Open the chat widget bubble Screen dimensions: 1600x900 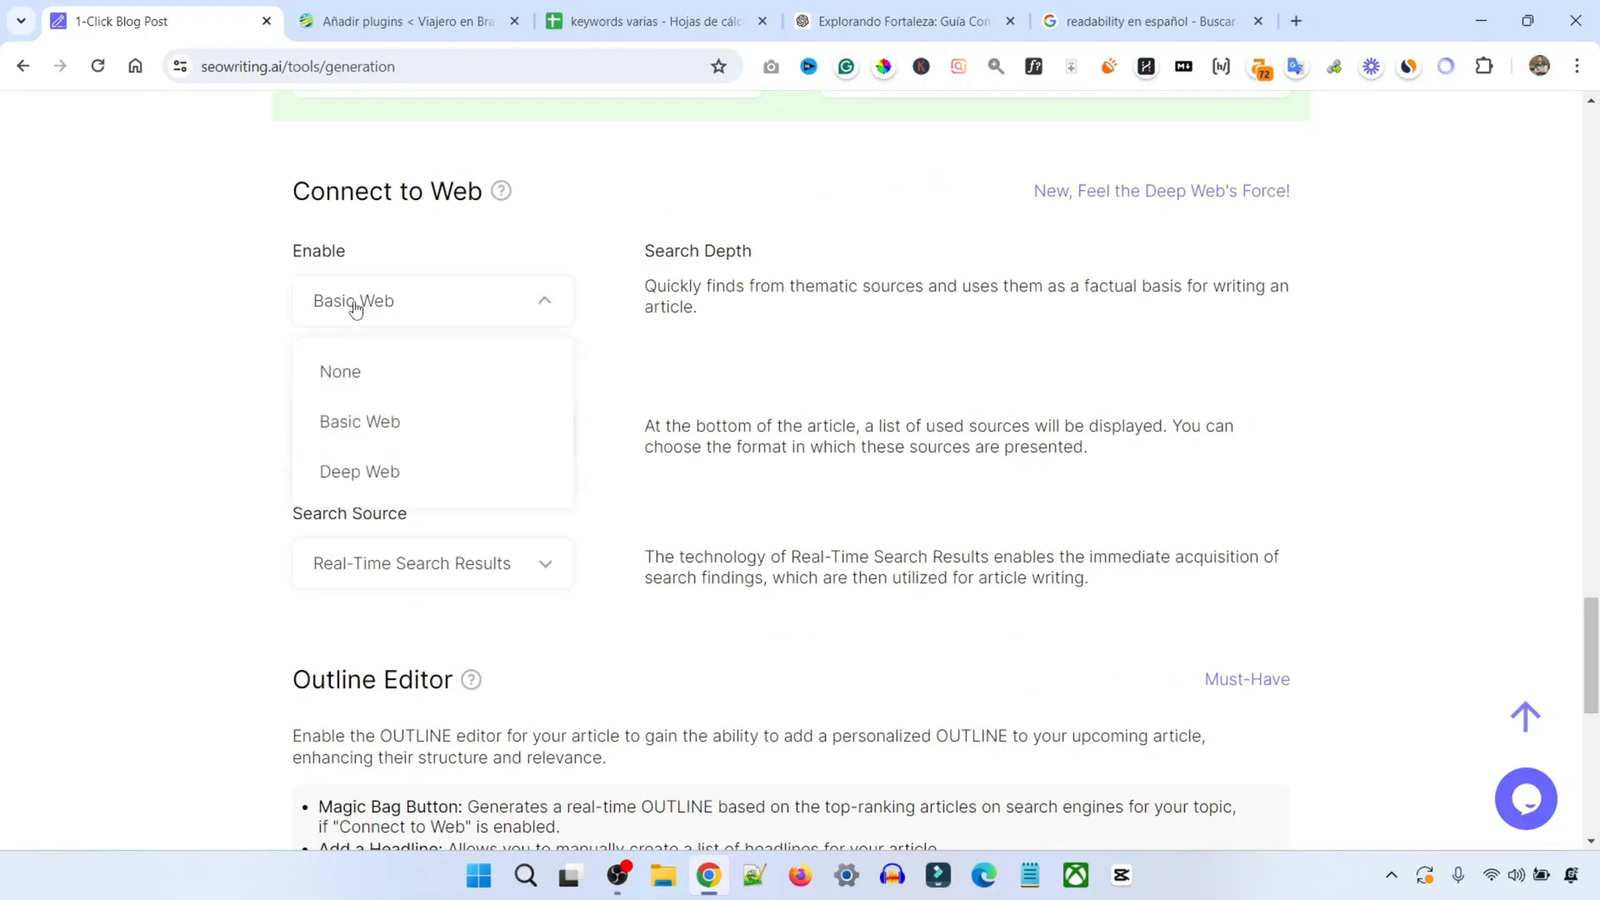pyautogui.click(x=1526, y=798)
